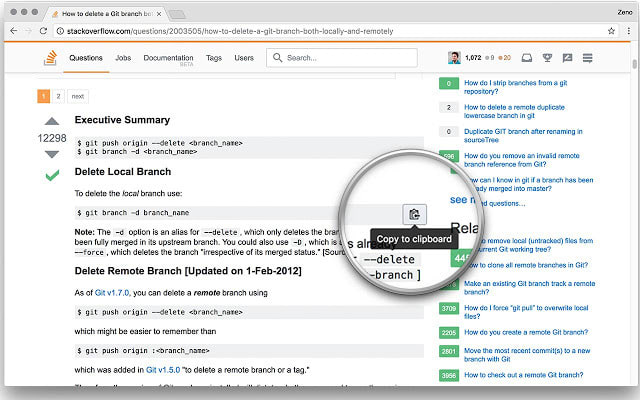Image resolution: width=640 pixels, height=400 pixels.
Task: Go to answers page 2
Action: [58, 96]
